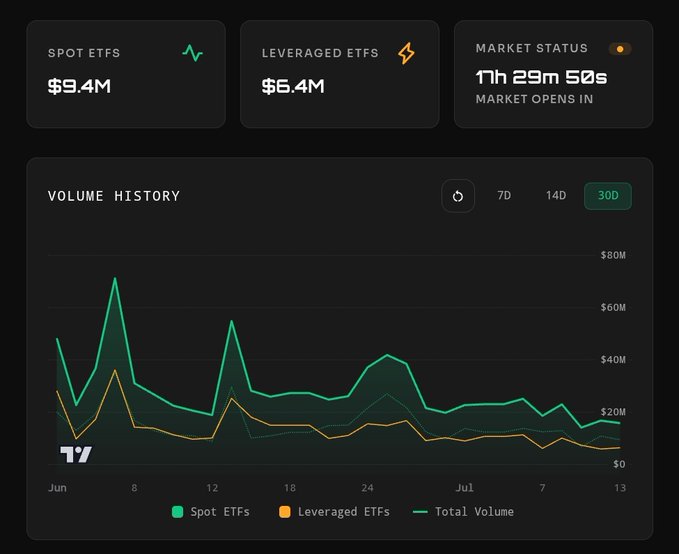Viewport: 679px width, 554px height.
Task: Click the MARKET OPENS IN label
Action: (x=534, y=99)
